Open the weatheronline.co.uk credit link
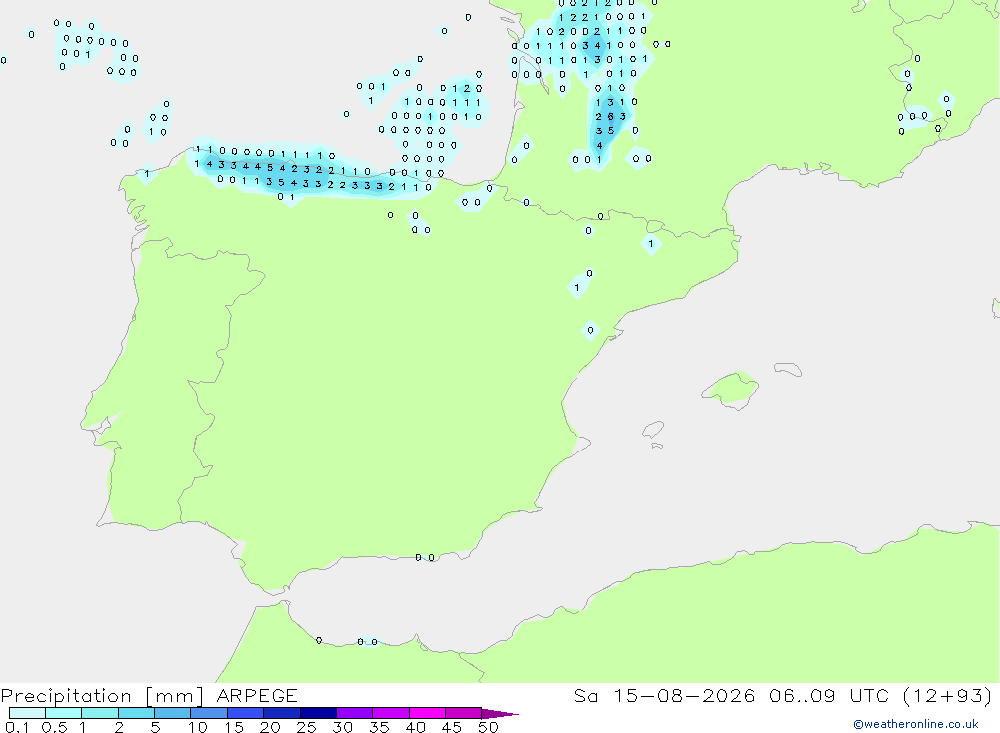The width and height of the screenshot is (1000, 733). coord(916,724)
